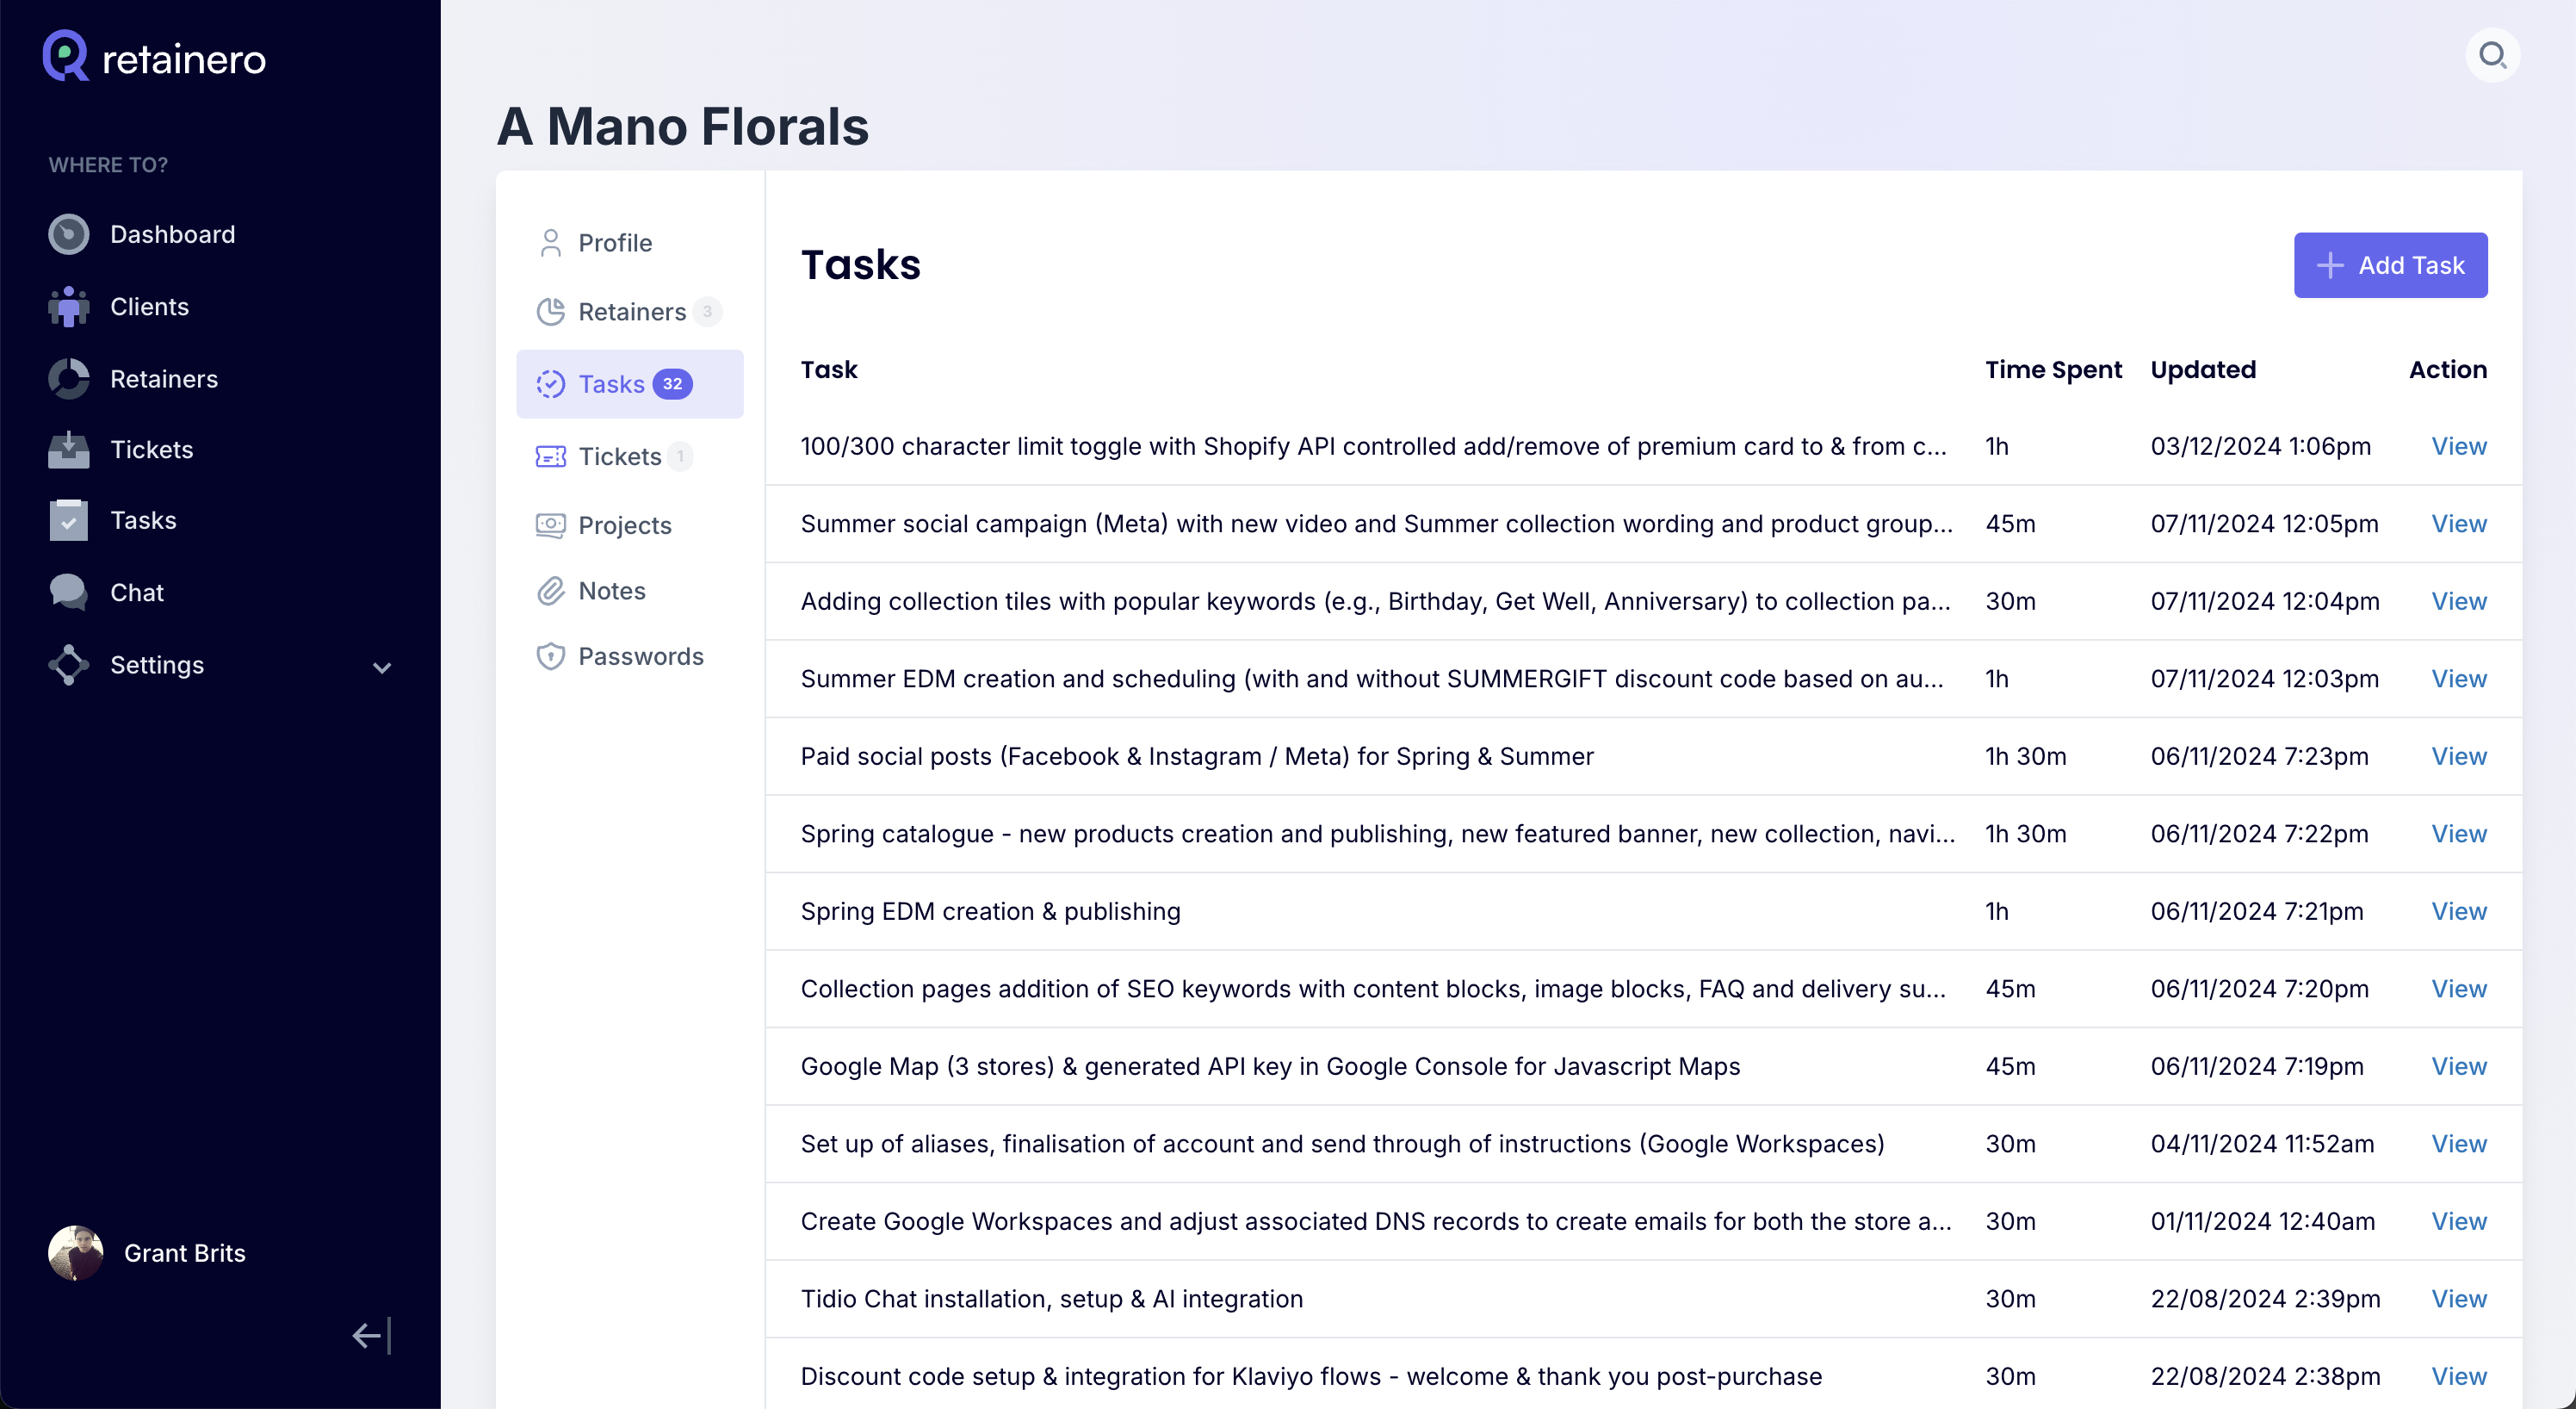2576x1409 pixels.
Task: Click the Tickets inbox tray icon
Action: (x=68, y=450)
